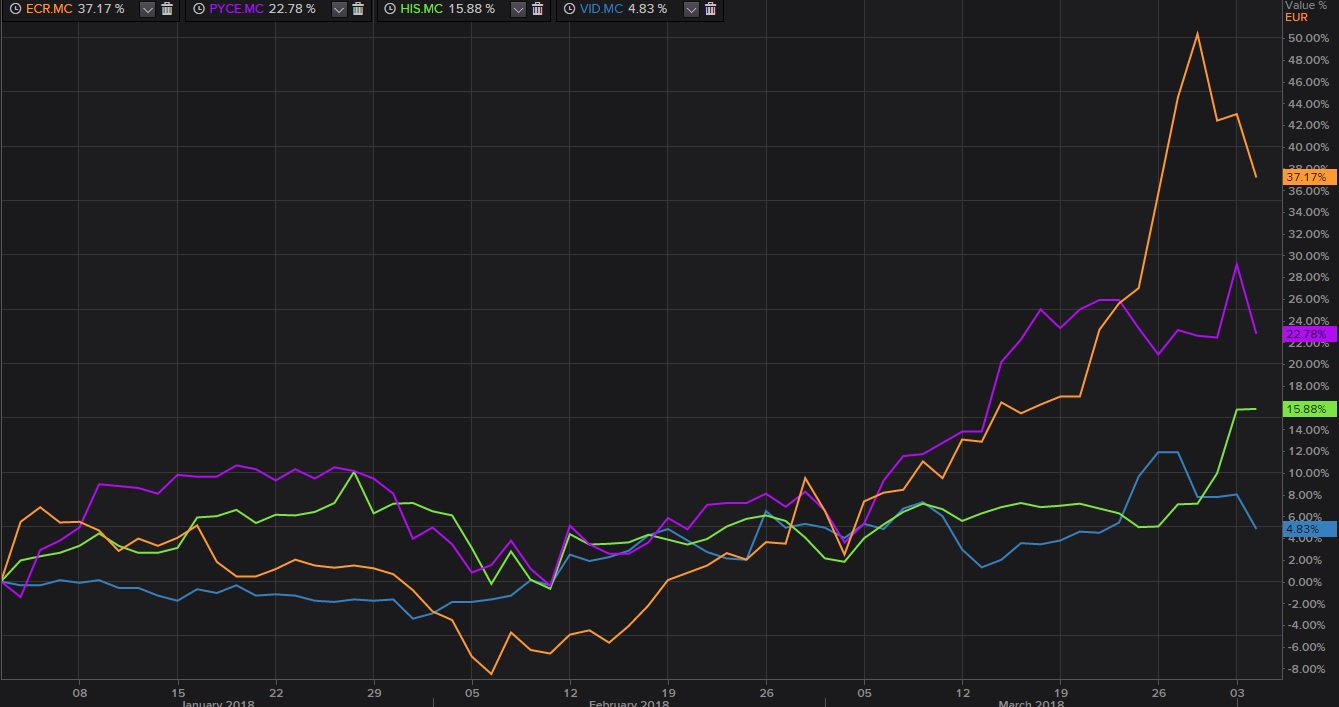The width and height of the screenshot is (1339, 707).
Task: Click the '15.88 %' value next to HIS.MC
Action: click(471, 9)
